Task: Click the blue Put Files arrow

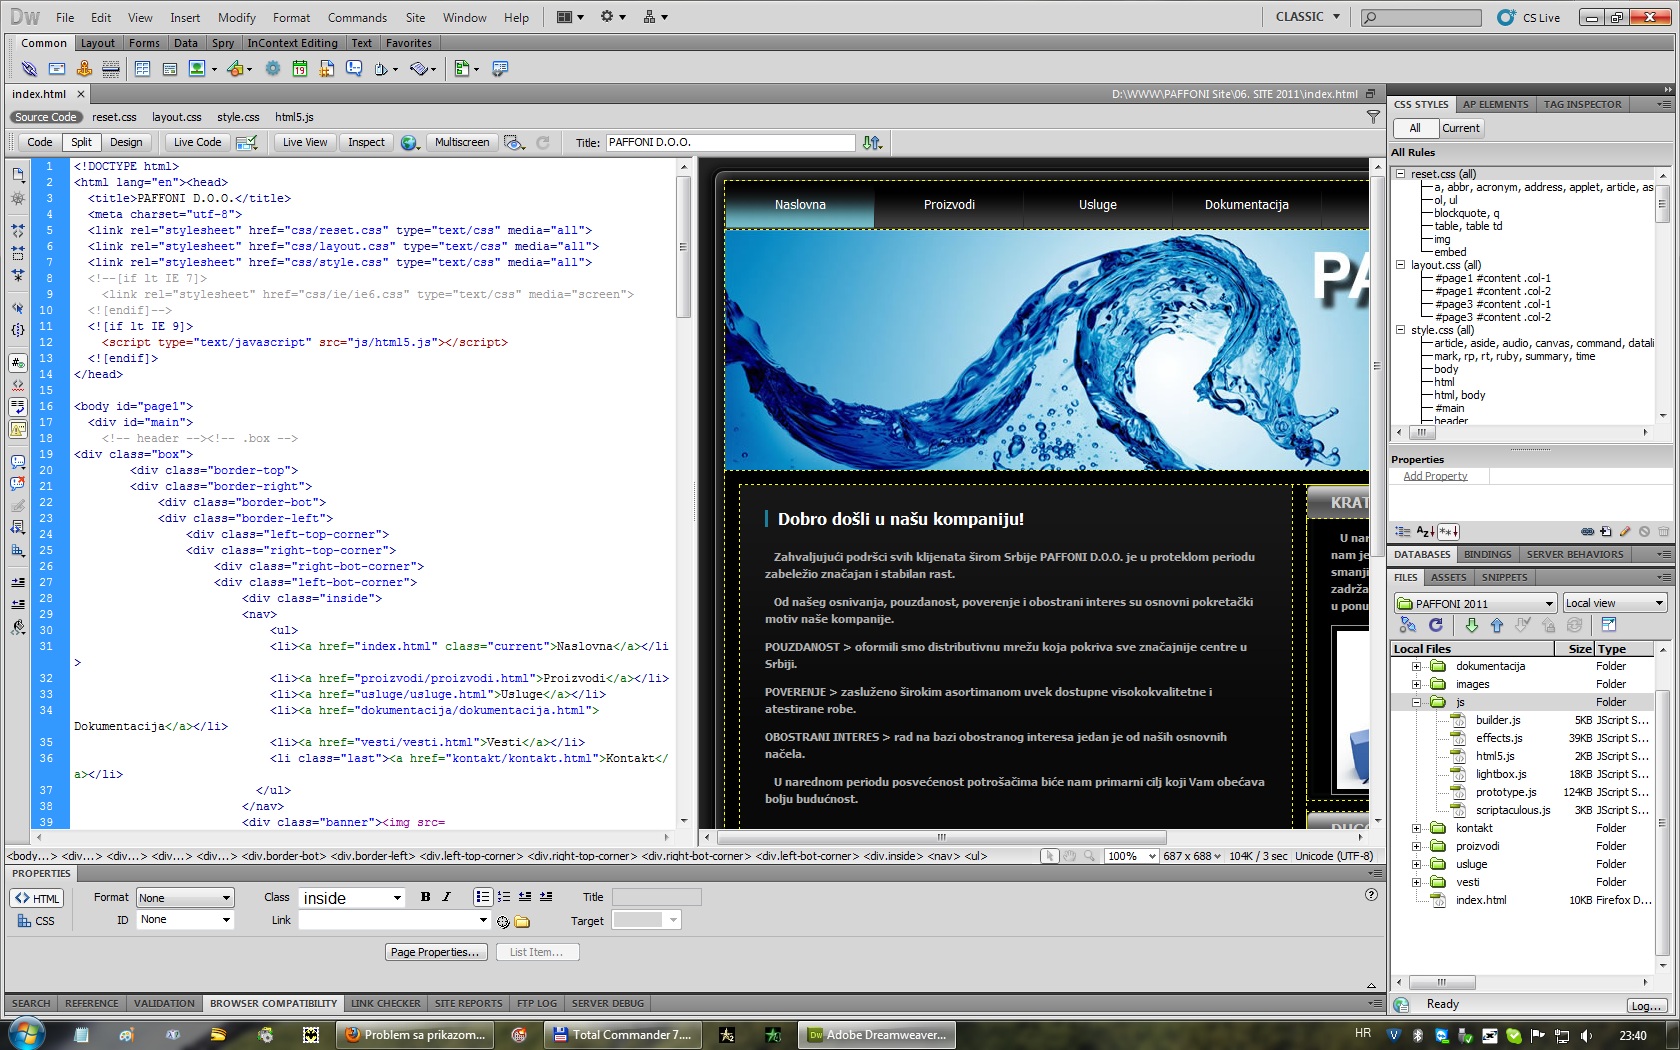Action: point(1497,625)
